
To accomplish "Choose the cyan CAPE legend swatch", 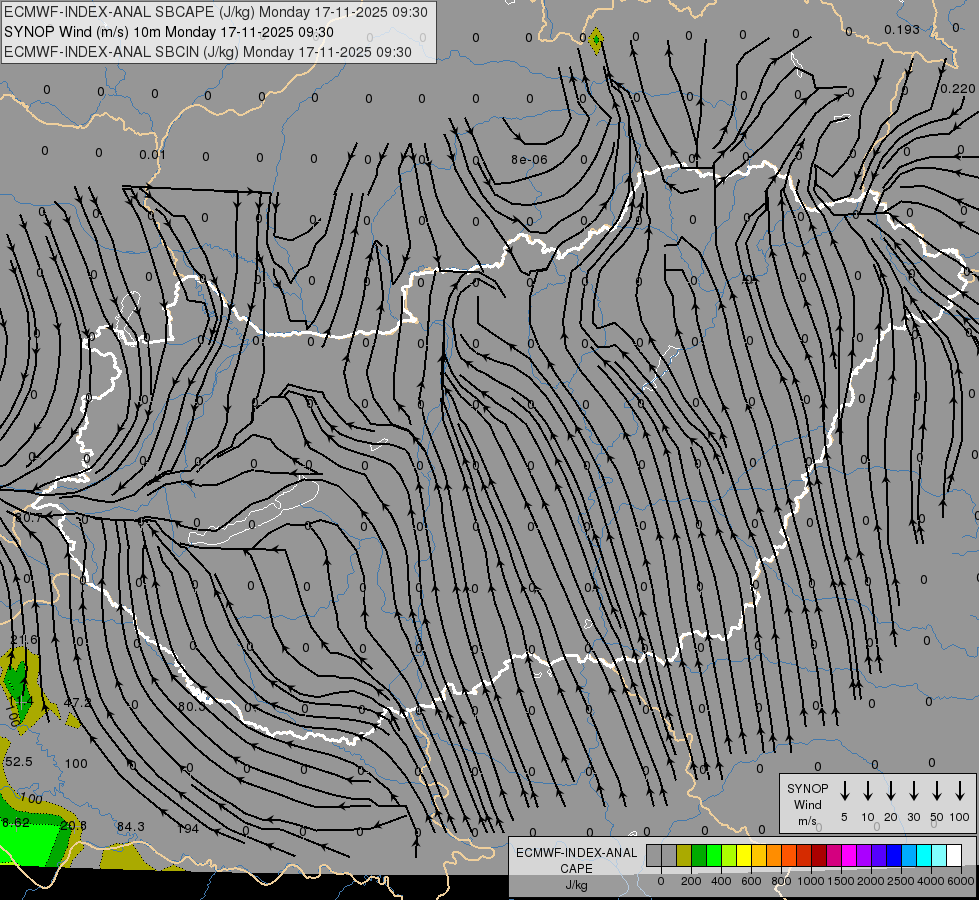I will [x=924, y=855].
